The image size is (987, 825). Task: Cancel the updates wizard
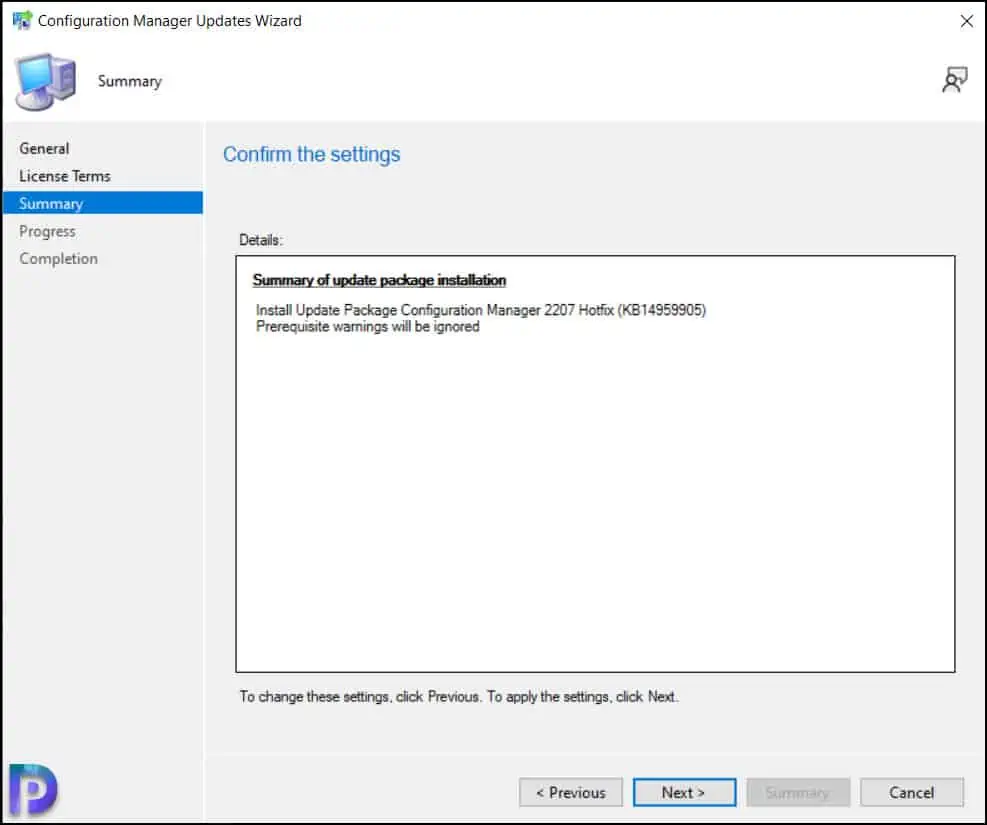pyautogui.click(x=911, y=792)
